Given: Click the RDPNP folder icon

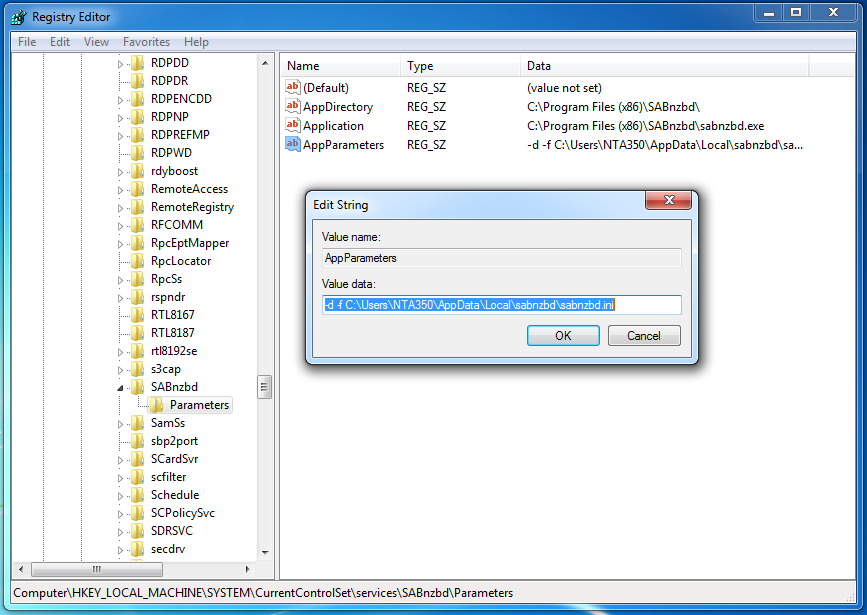Looking at the screenshot, I should 138,117.
